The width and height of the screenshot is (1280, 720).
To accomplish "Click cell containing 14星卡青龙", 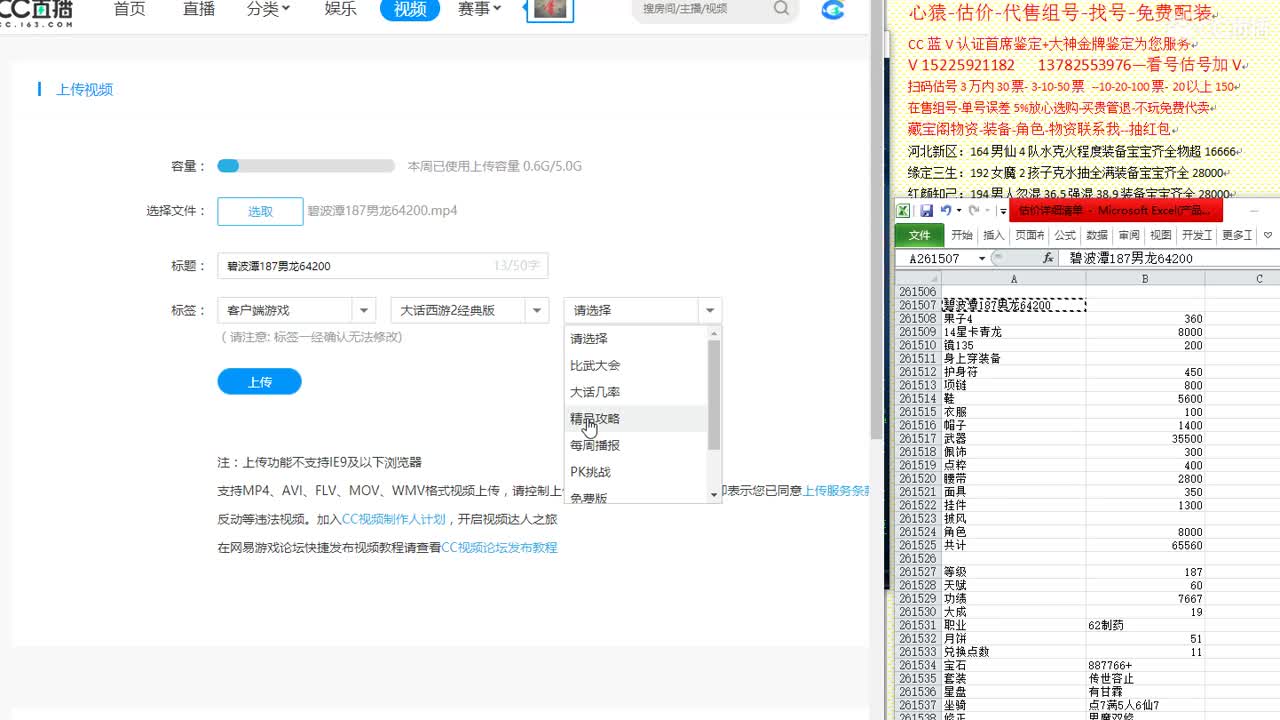I will coord(1013,332).
